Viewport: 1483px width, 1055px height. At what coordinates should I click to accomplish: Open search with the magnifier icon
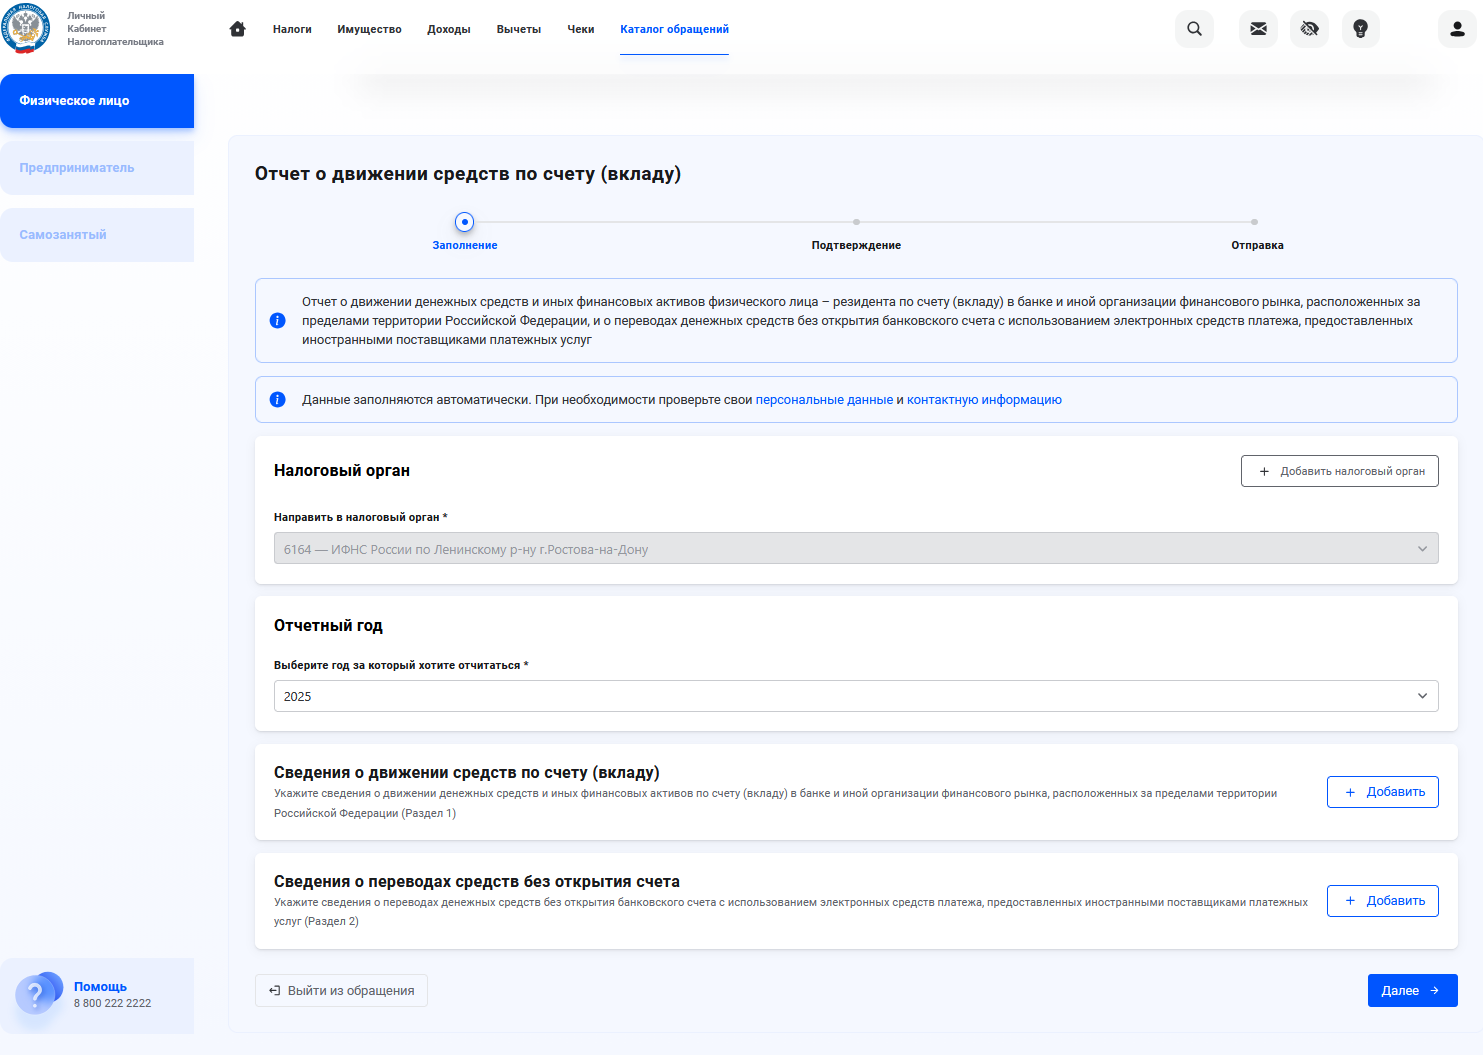(x=1194, y=29)
